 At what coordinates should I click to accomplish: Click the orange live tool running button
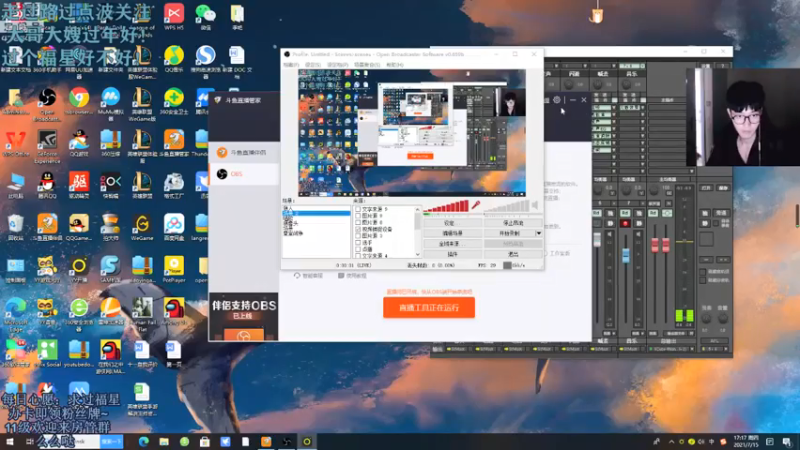click(429, 308)
